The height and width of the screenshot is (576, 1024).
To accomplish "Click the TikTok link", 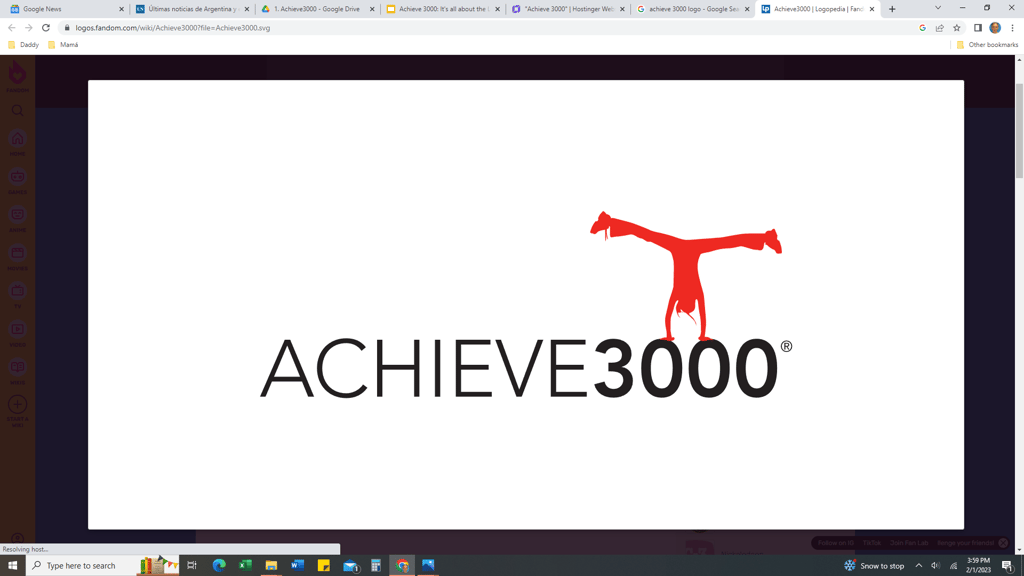I will tap(872, 543).
